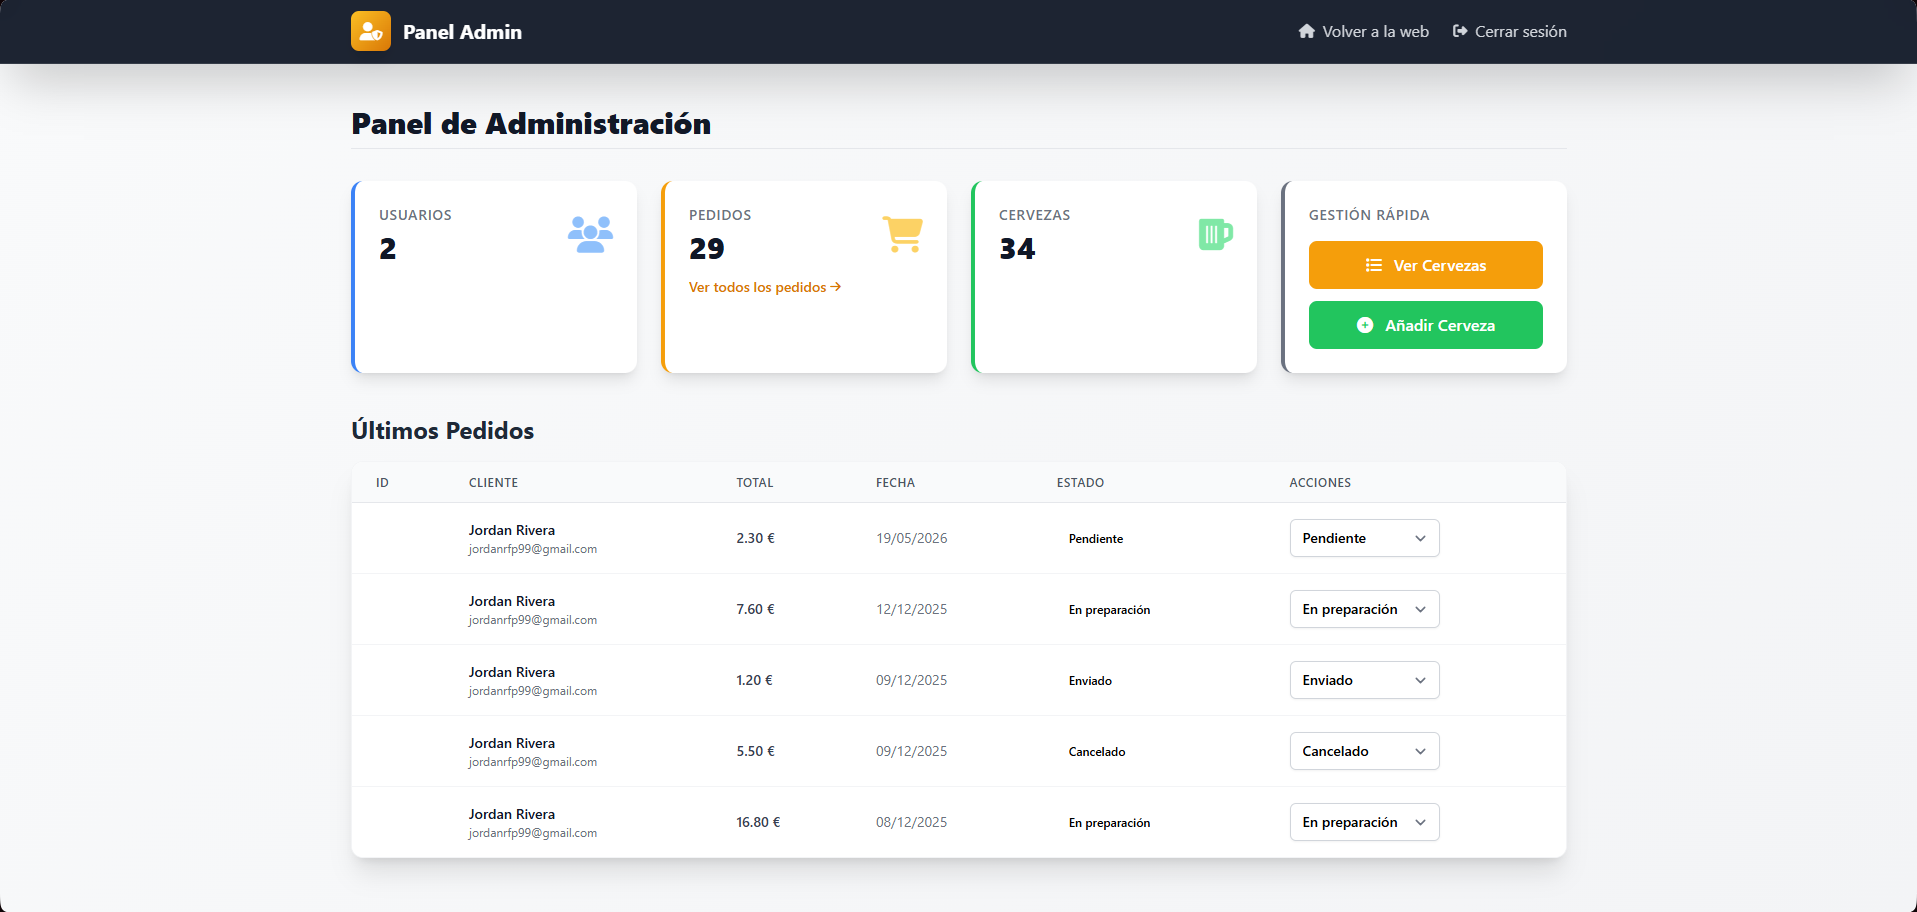Click En preparación badge in 08/12/2025 row
Viewport: 1917px width, 912px height.
coord(1109,823)
